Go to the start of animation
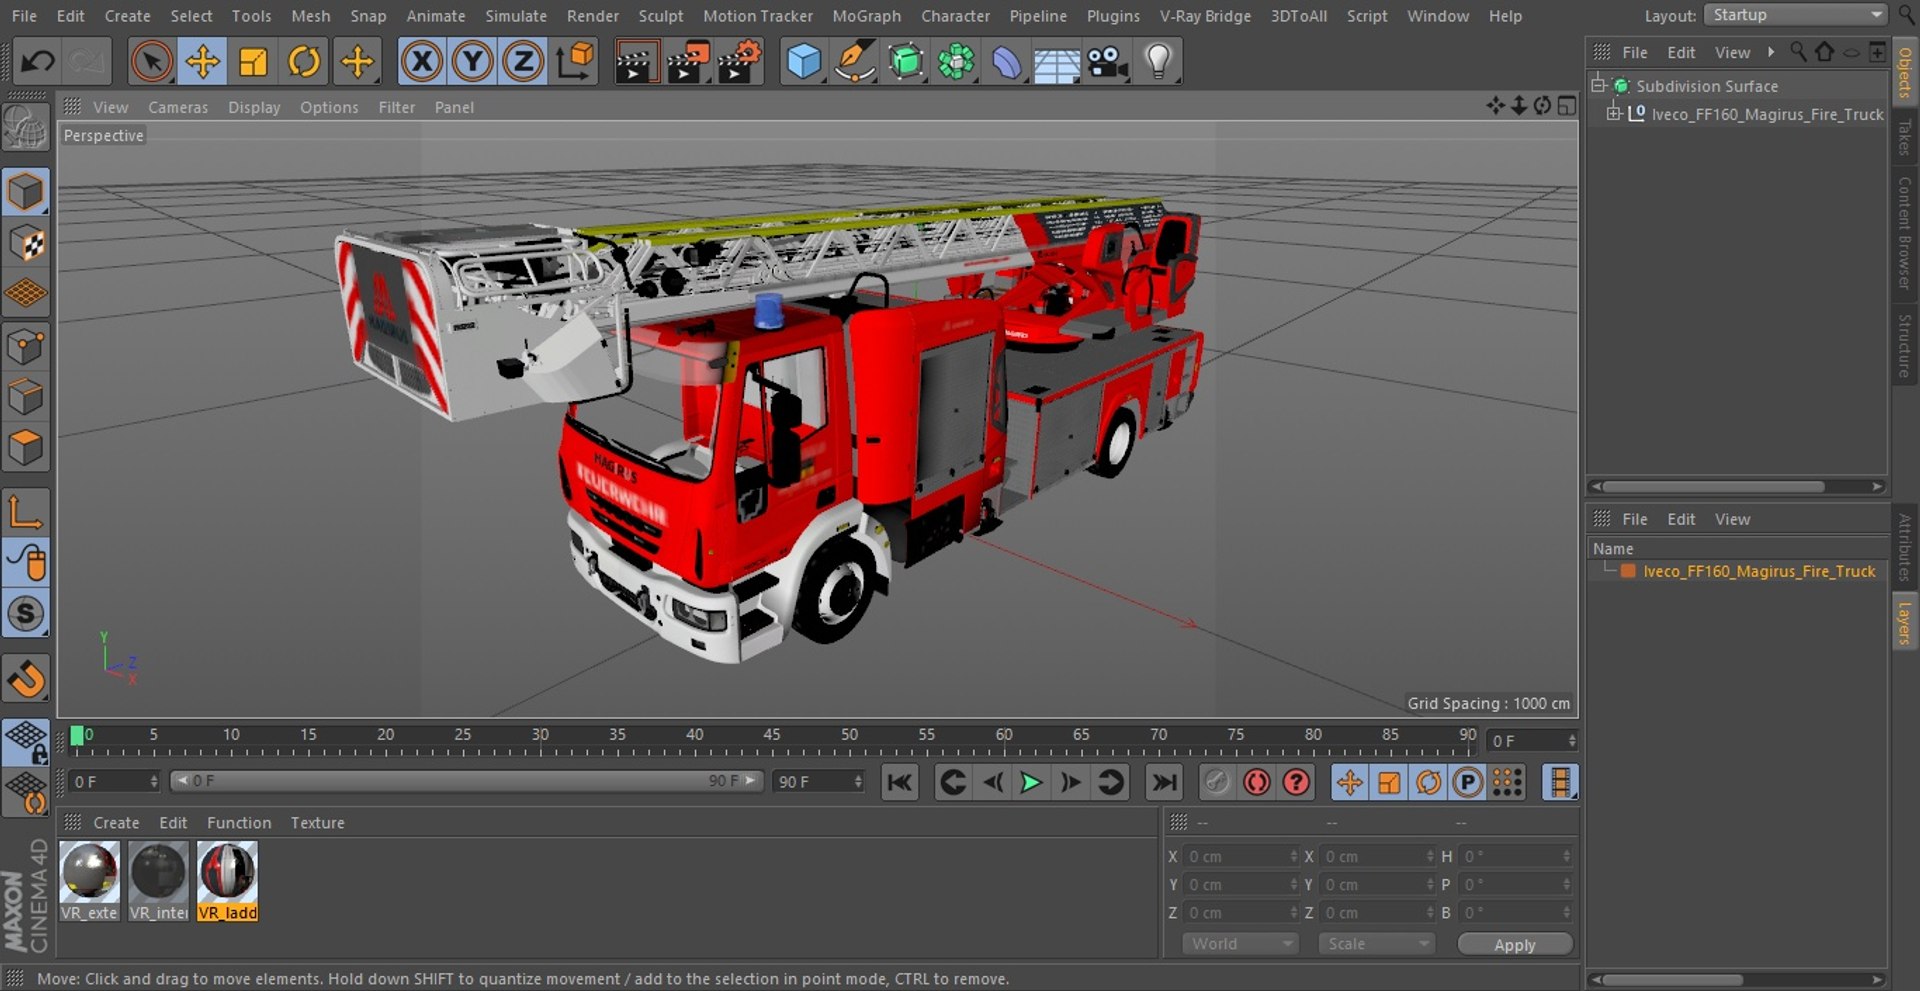This screenshot has width=1920, height=991. pos(899,782)
